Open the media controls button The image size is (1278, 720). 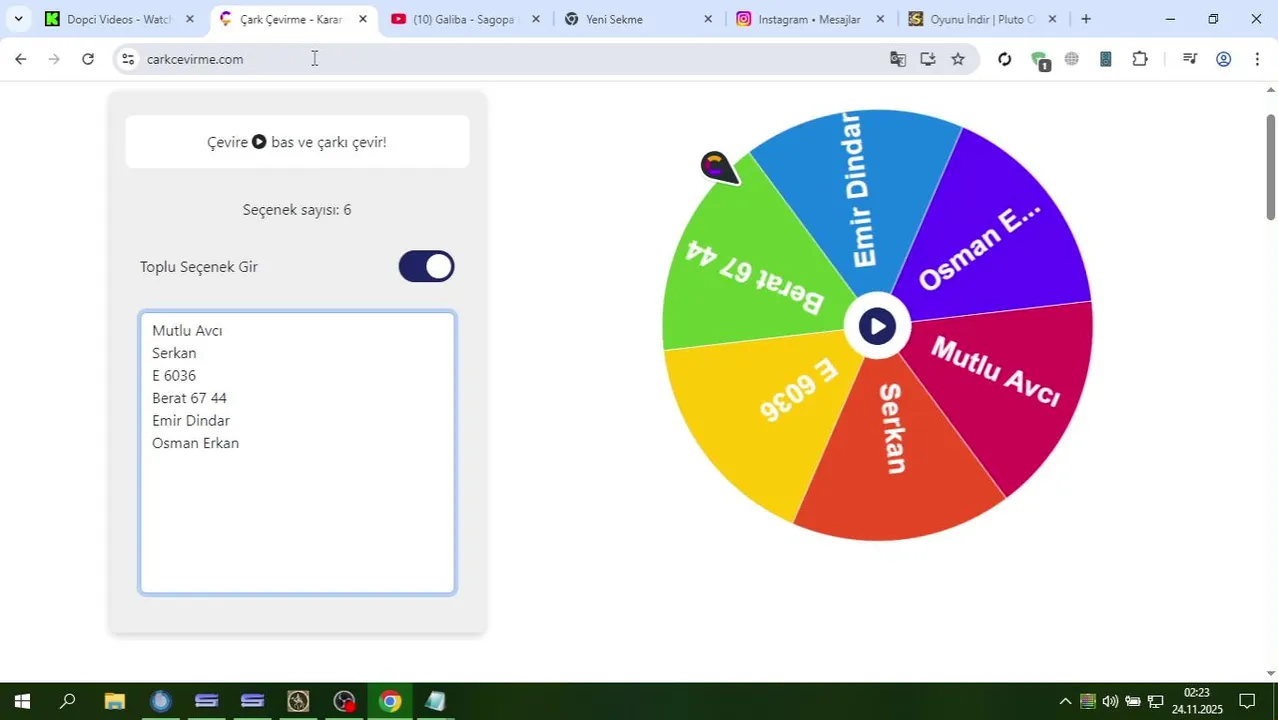pos(1190,59)
